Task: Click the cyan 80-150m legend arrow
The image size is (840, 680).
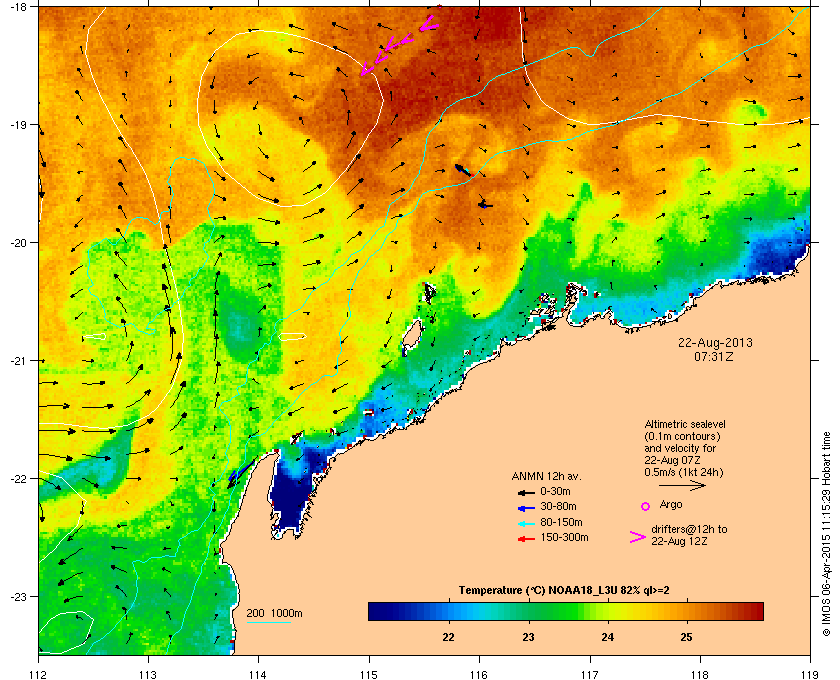Action: [x=526, y=523]
